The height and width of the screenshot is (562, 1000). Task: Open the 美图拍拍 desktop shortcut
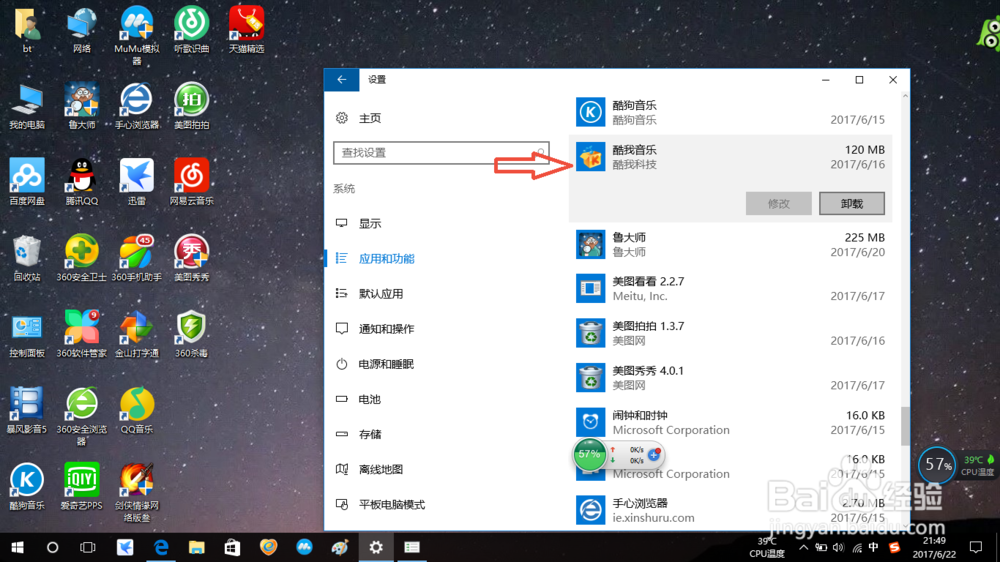click(191, 106)
